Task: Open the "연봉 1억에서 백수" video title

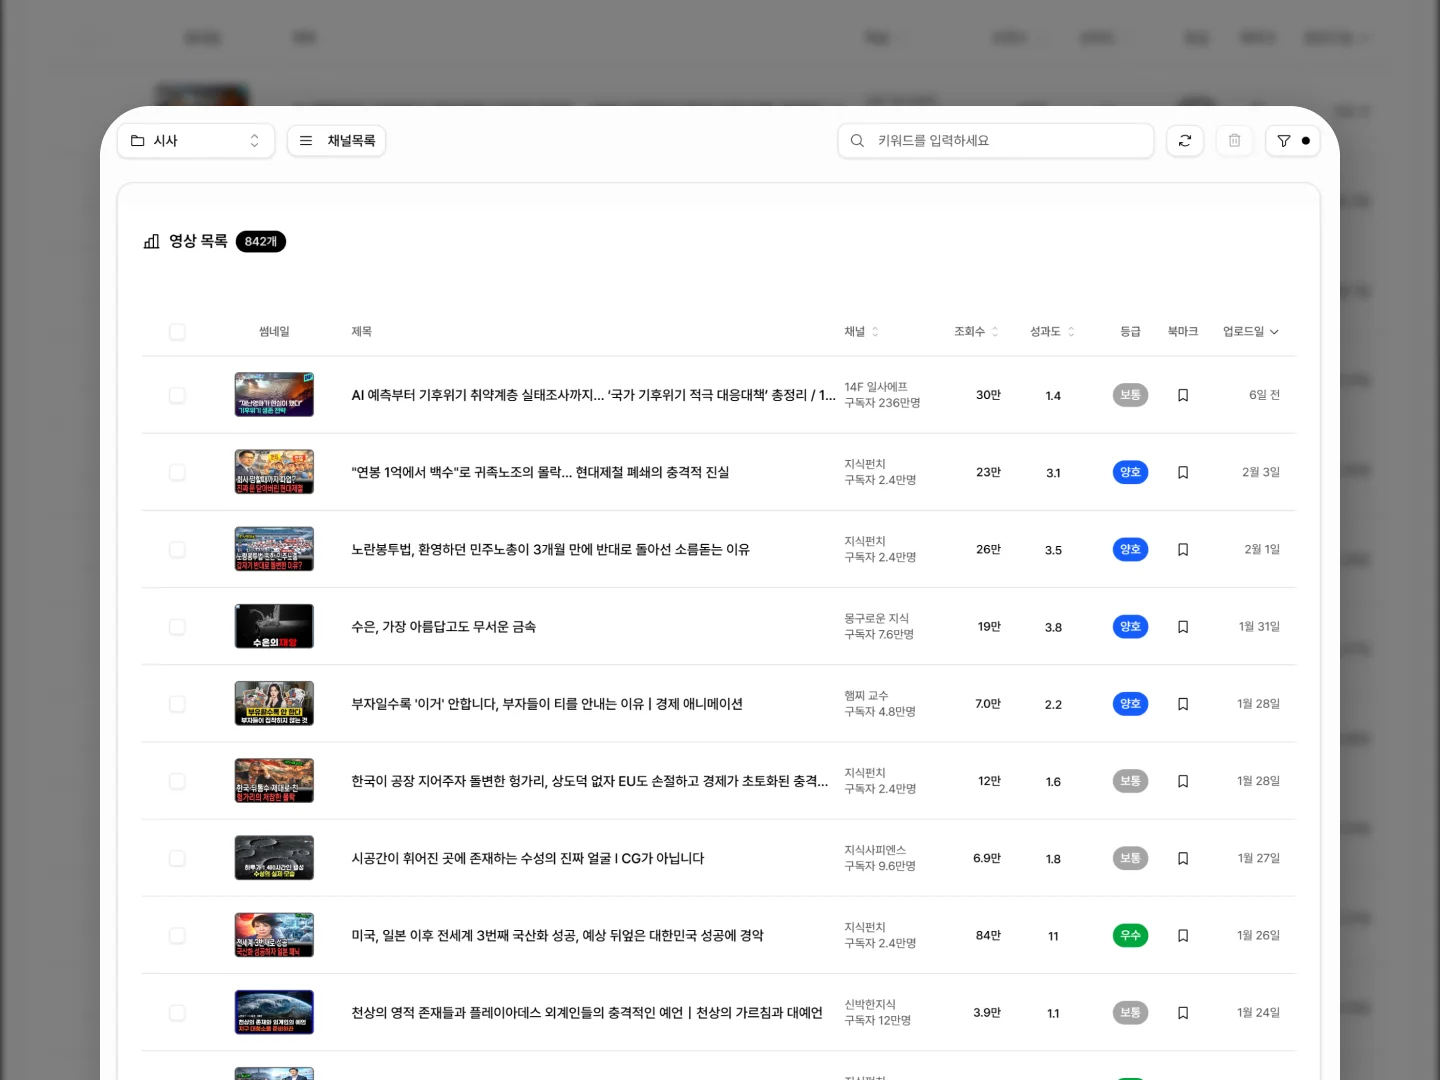Action: pos(540,472)
